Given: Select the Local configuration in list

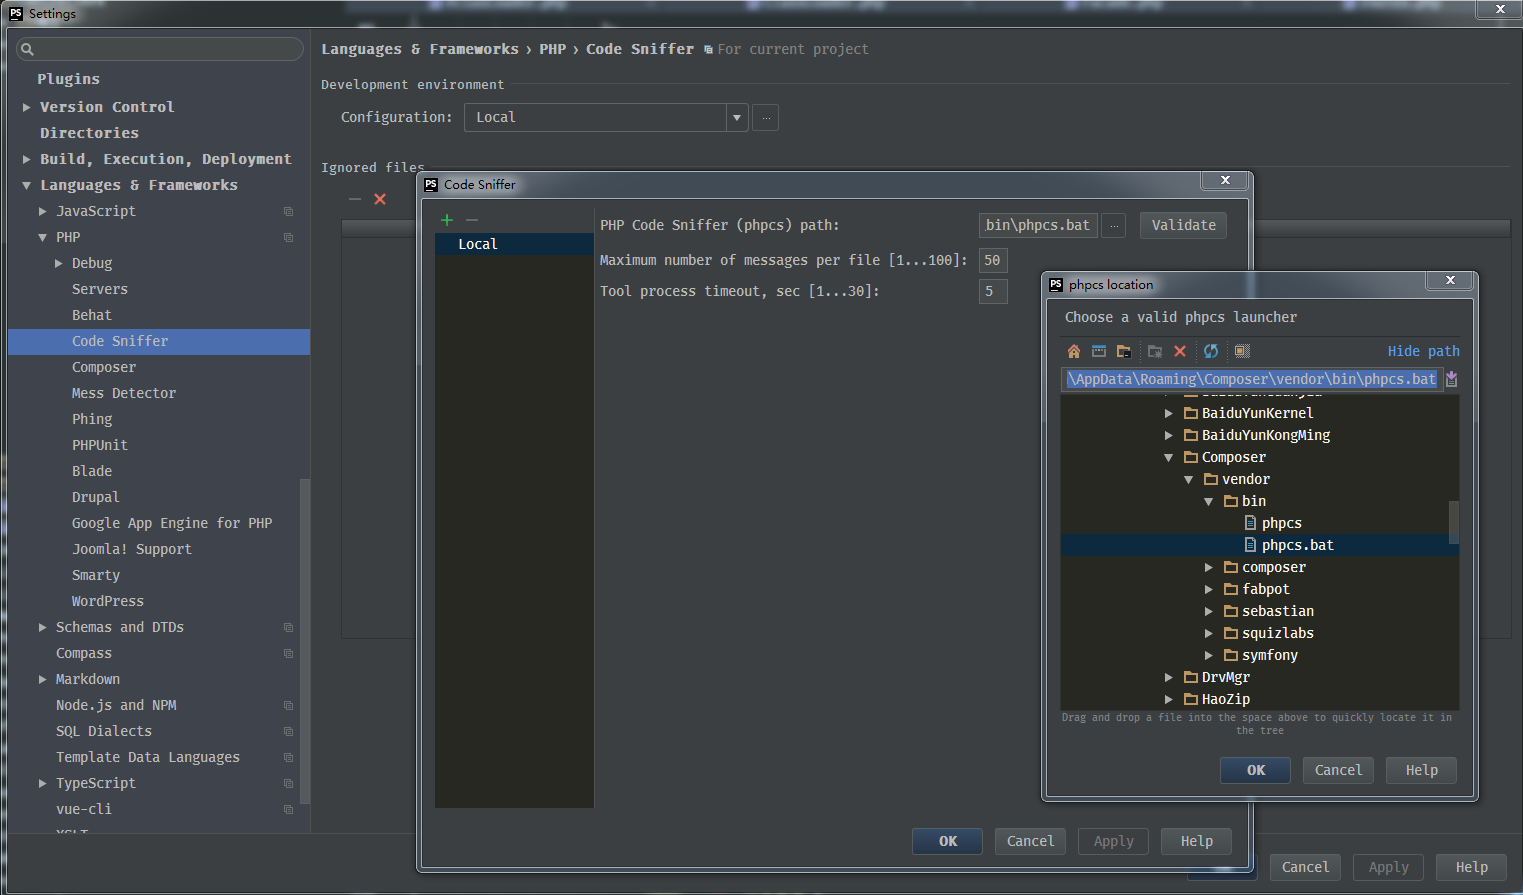Looking at the screenshot, I should pos(514,244).
